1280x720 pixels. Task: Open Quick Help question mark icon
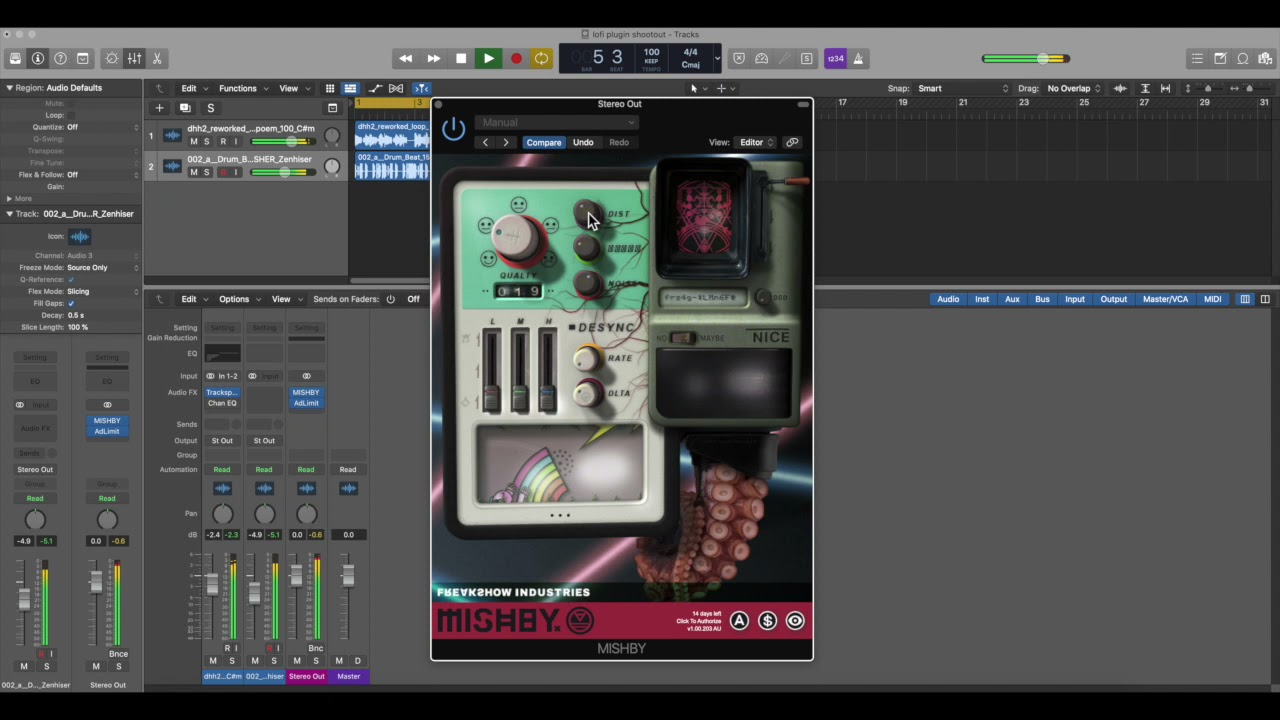(x=61, y=59)
